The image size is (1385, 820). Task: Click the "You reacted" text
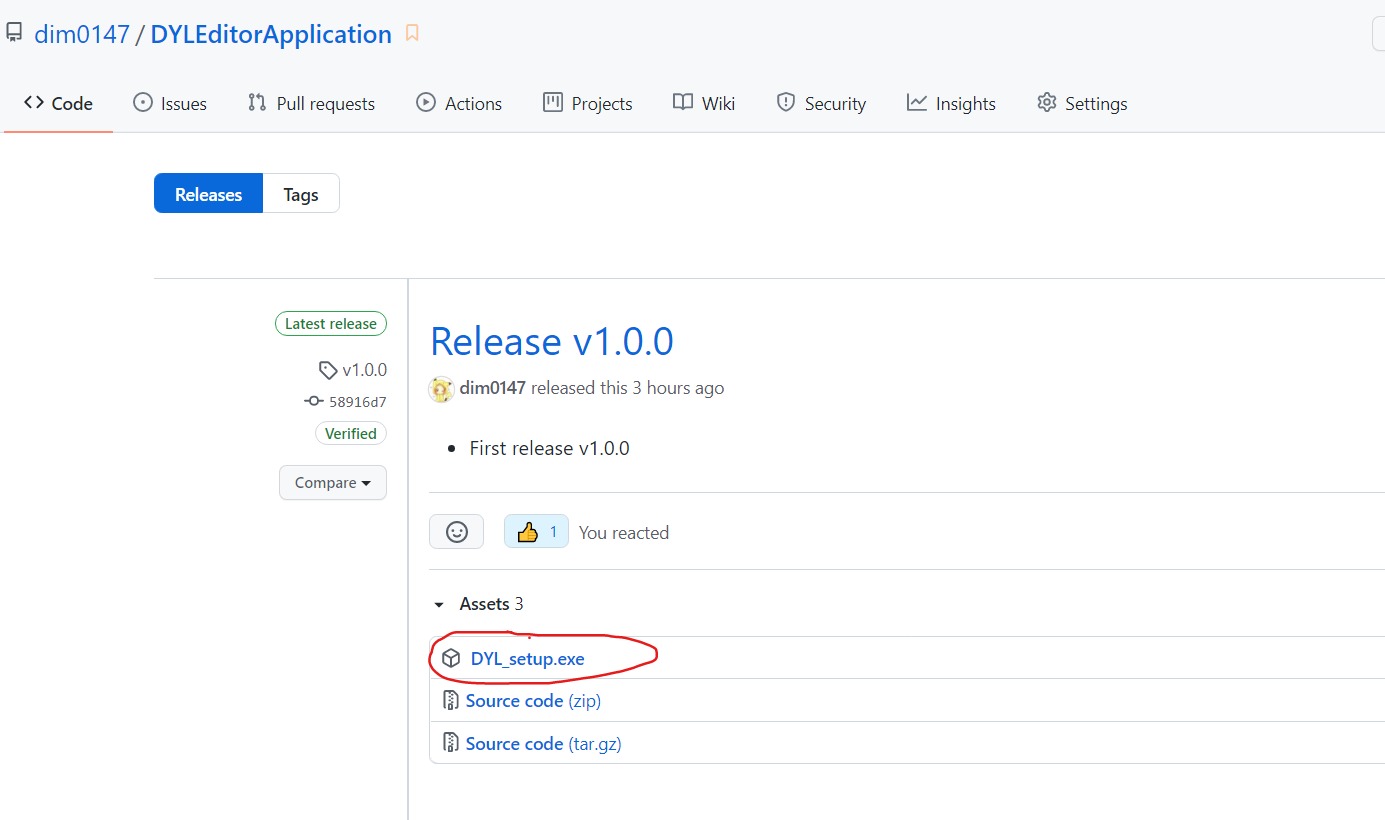tap(624, 533)
